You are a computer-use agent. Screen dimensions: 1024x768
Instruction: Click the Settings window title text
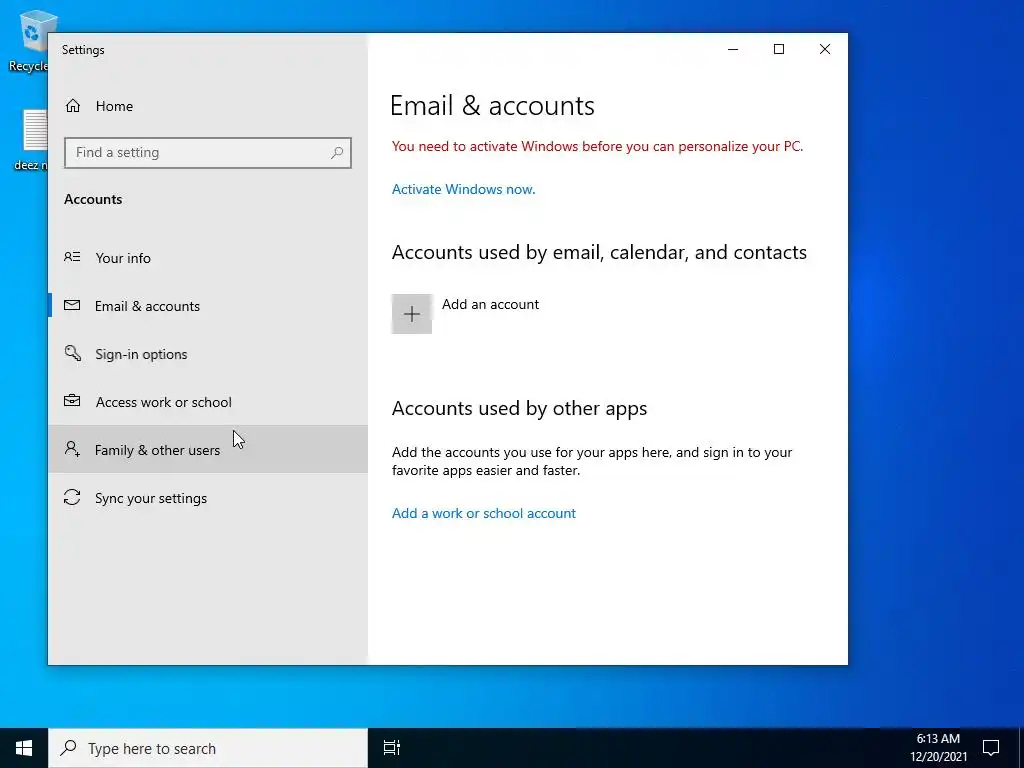(83, 50)
